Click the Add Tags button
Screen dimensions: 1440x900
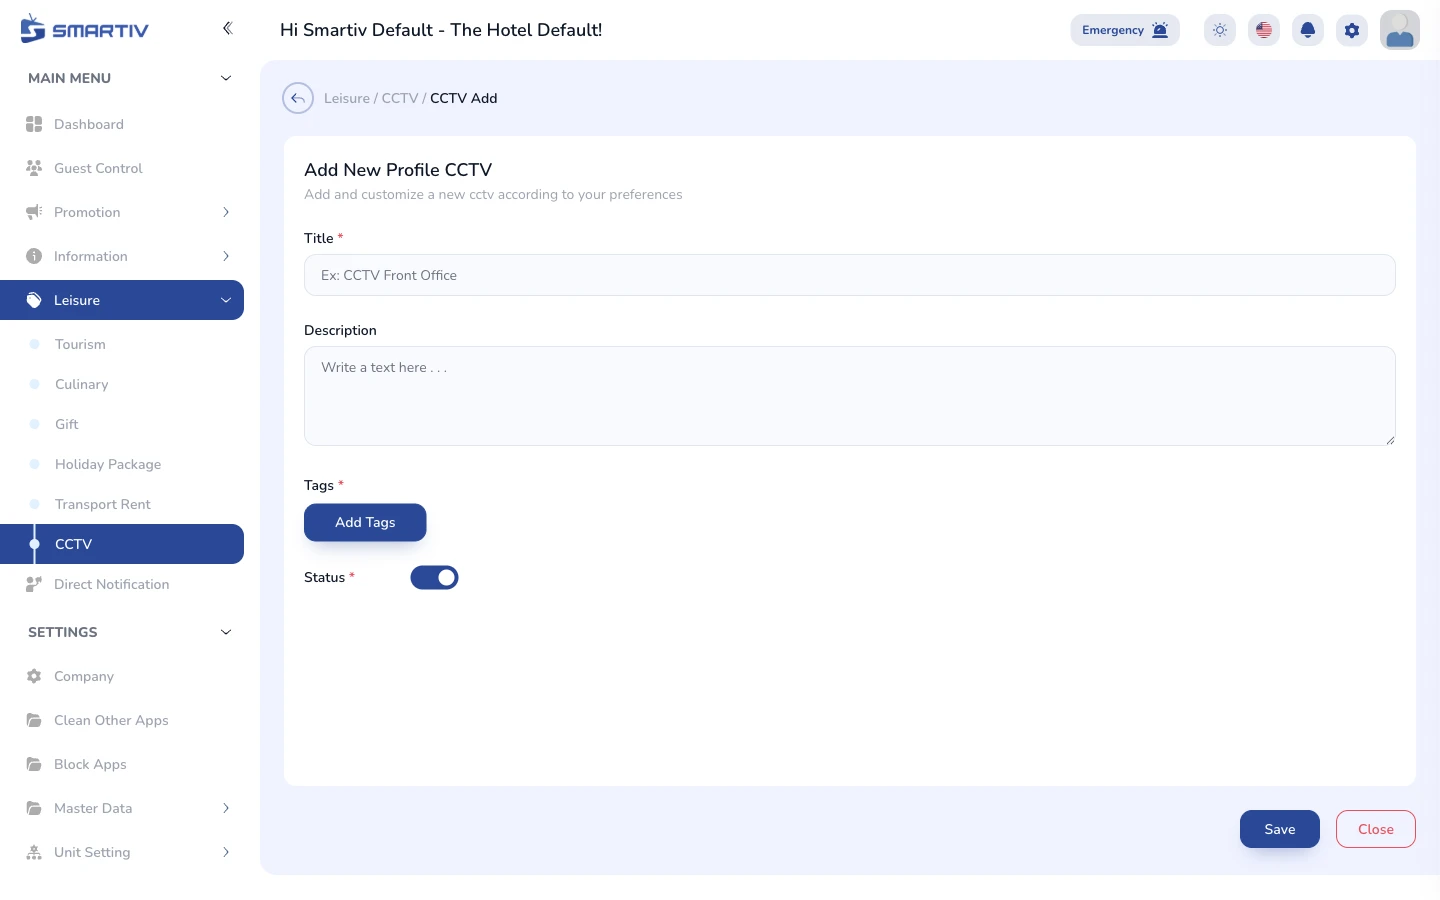(365, 522)
